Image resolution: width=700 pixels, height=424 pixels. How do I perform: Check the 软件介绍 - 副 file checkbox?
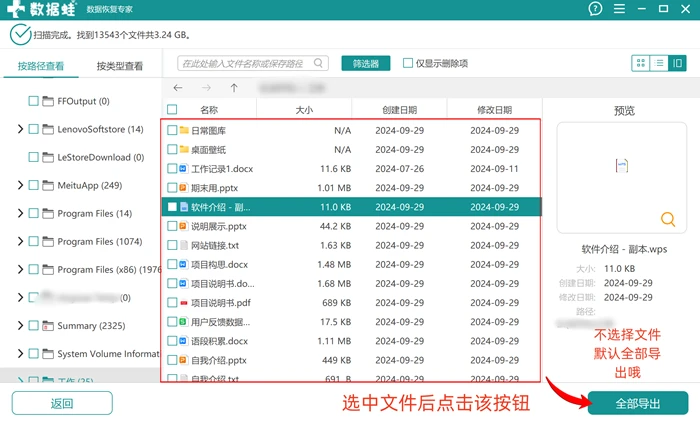tap(172, 207)
